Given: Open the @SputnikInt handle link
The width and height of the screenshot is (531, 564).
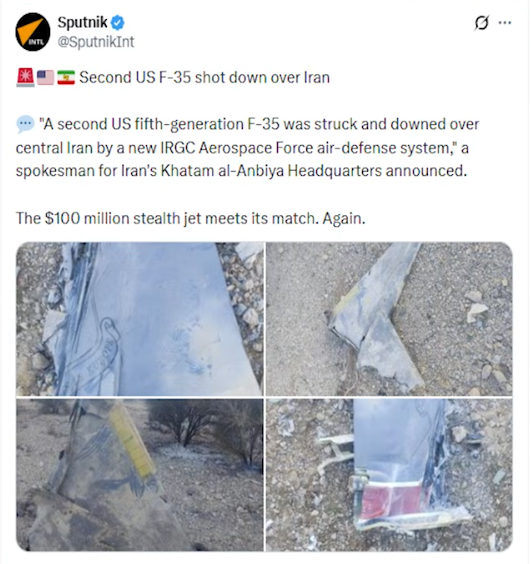Looking at the screenshot, I should 96,42.
